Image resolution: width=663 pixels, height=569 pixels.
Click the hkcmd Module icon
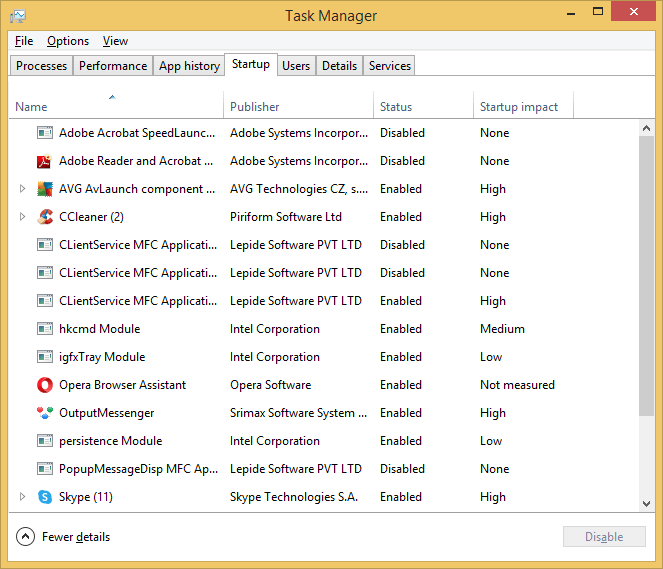[x=44, y=329]
